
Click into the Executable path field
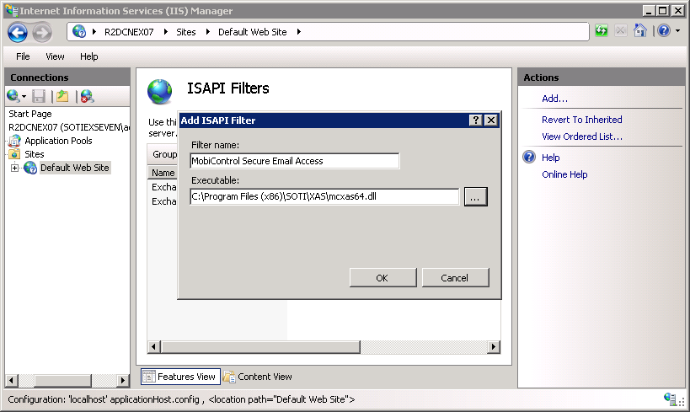point(324,197)
